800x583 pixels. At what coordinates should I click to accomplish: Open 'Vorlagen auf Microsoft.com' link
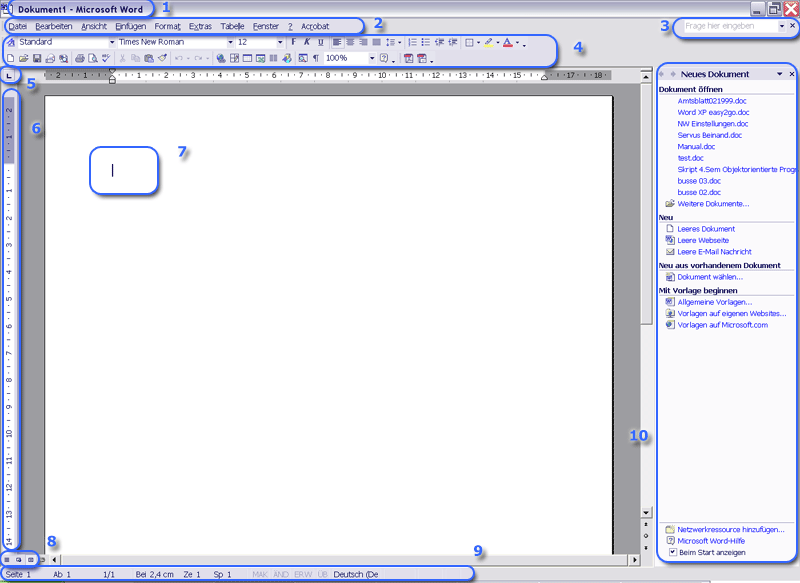pyautogui.click(x=722, y=325)
